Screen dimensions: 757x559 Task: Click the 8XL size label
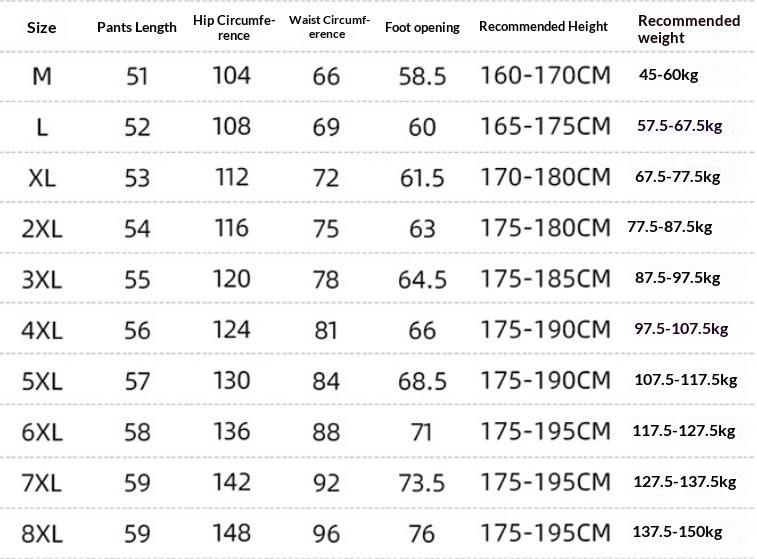coord(42,534)
